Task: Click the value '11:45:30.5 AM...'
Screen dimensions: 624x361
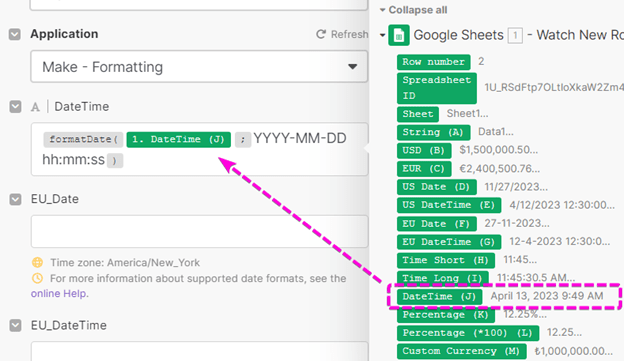Action: [x=536, y=278]
